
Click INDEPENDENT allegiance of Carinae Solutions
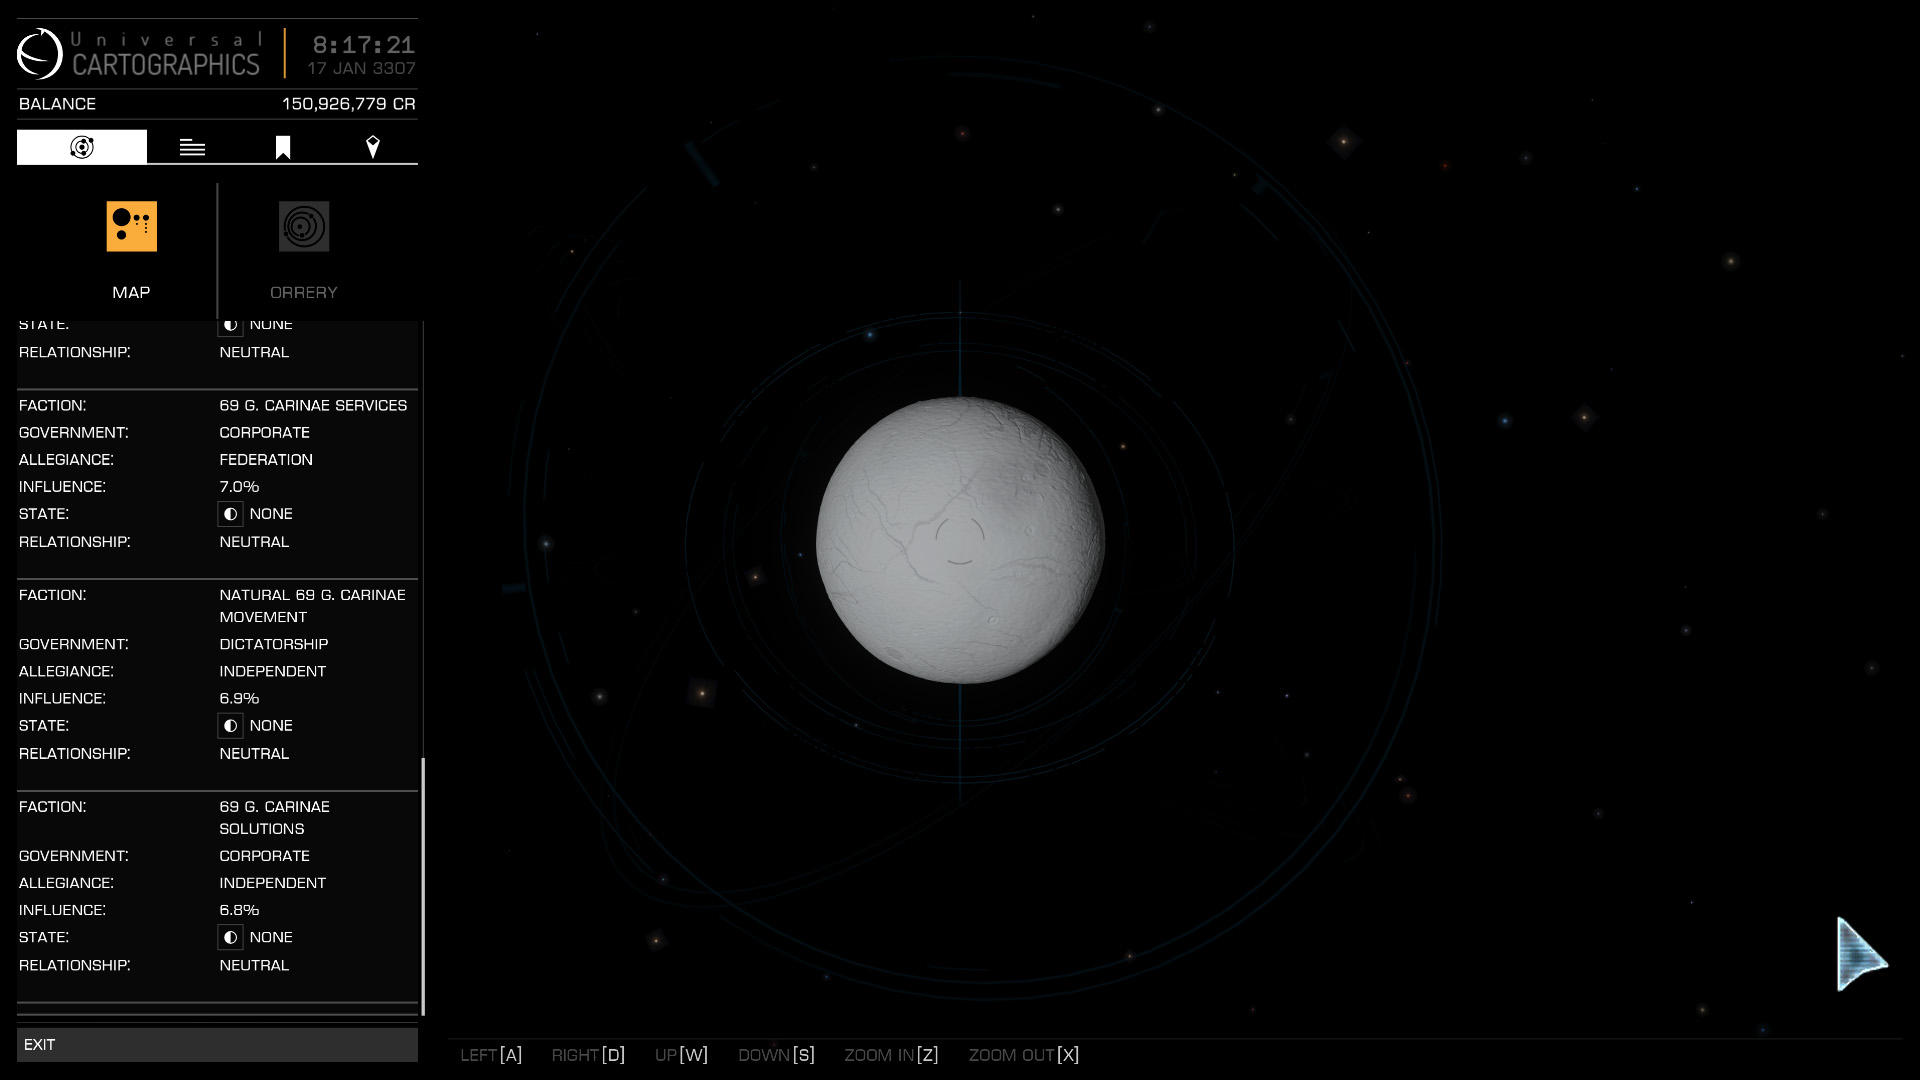(273, 884)
